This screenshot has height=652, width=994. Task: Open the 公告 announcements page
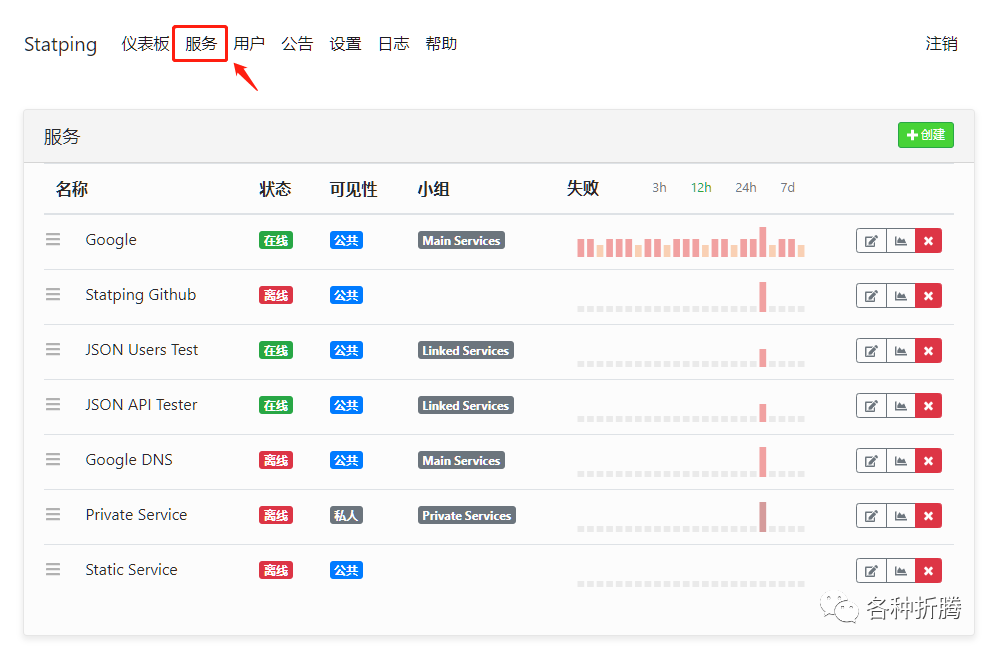[297, 44]
